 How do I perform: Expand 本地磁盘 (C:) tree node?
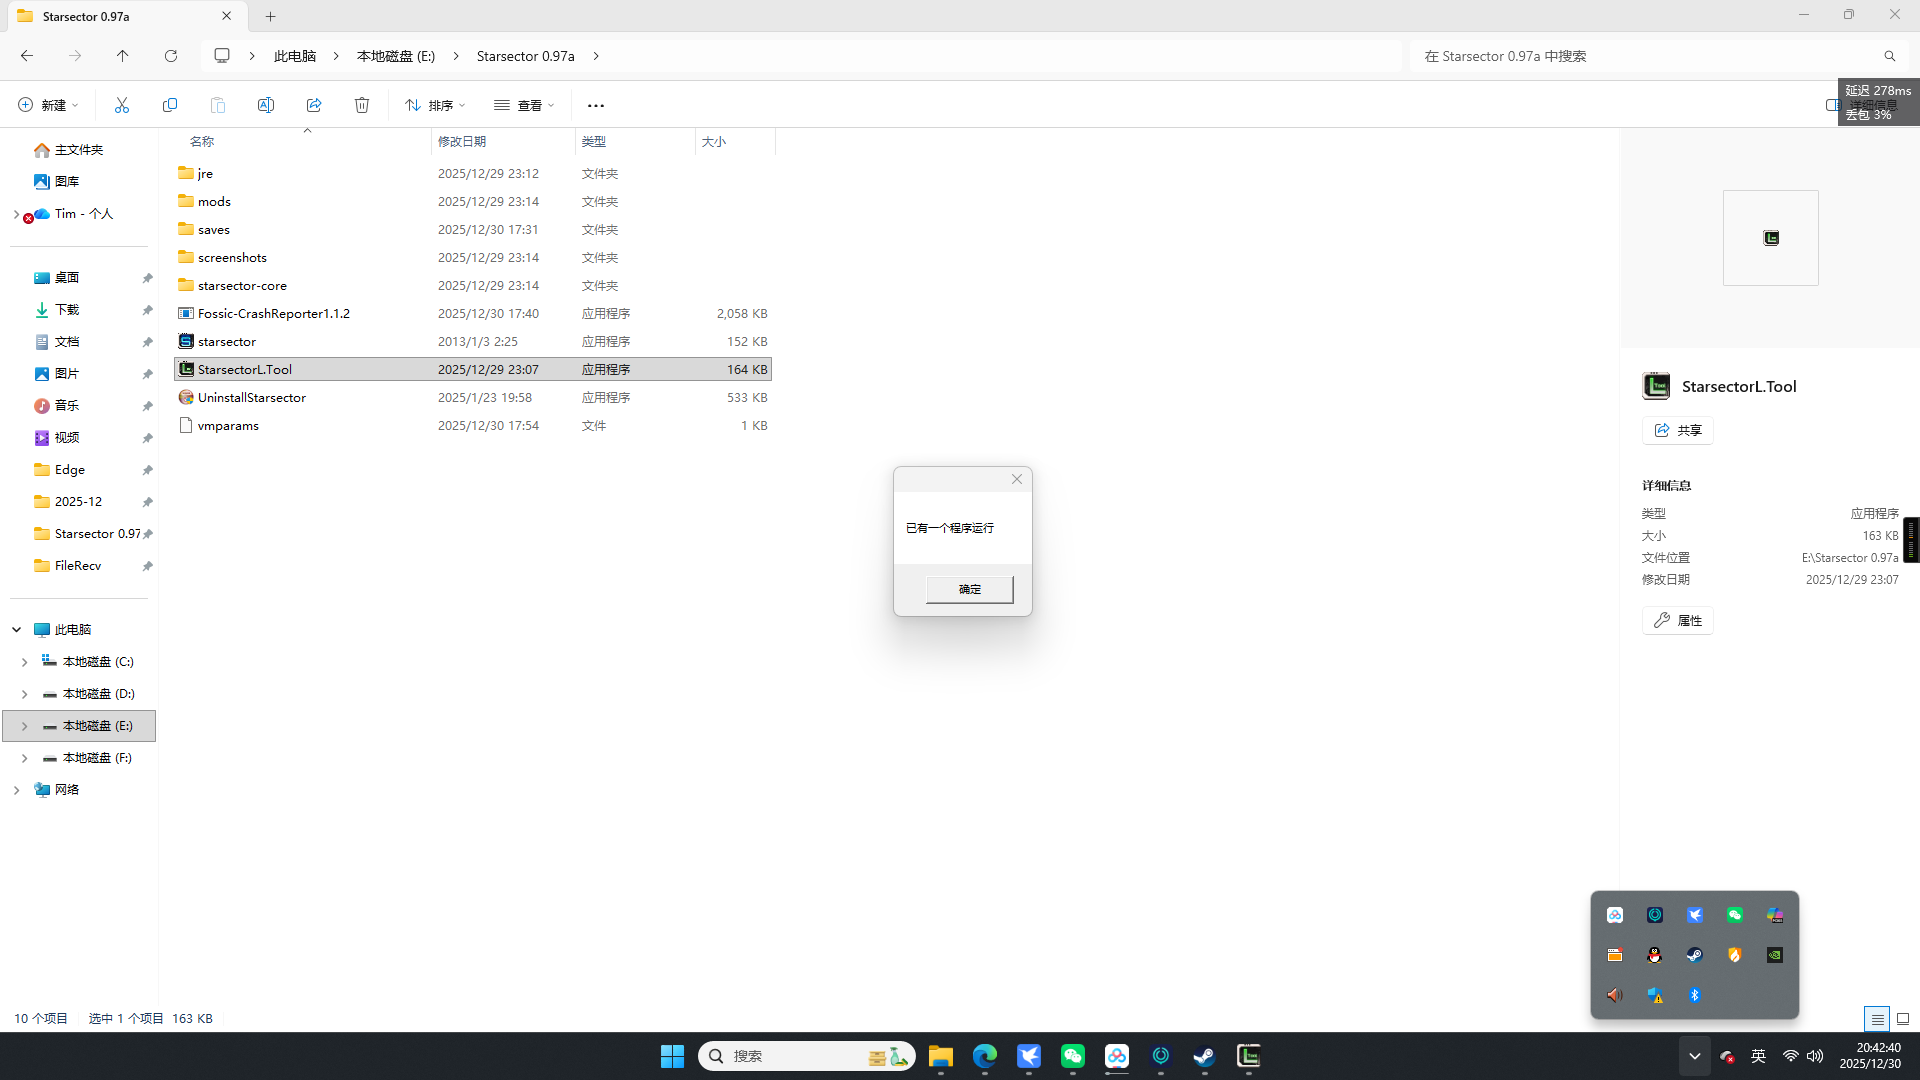25,662
